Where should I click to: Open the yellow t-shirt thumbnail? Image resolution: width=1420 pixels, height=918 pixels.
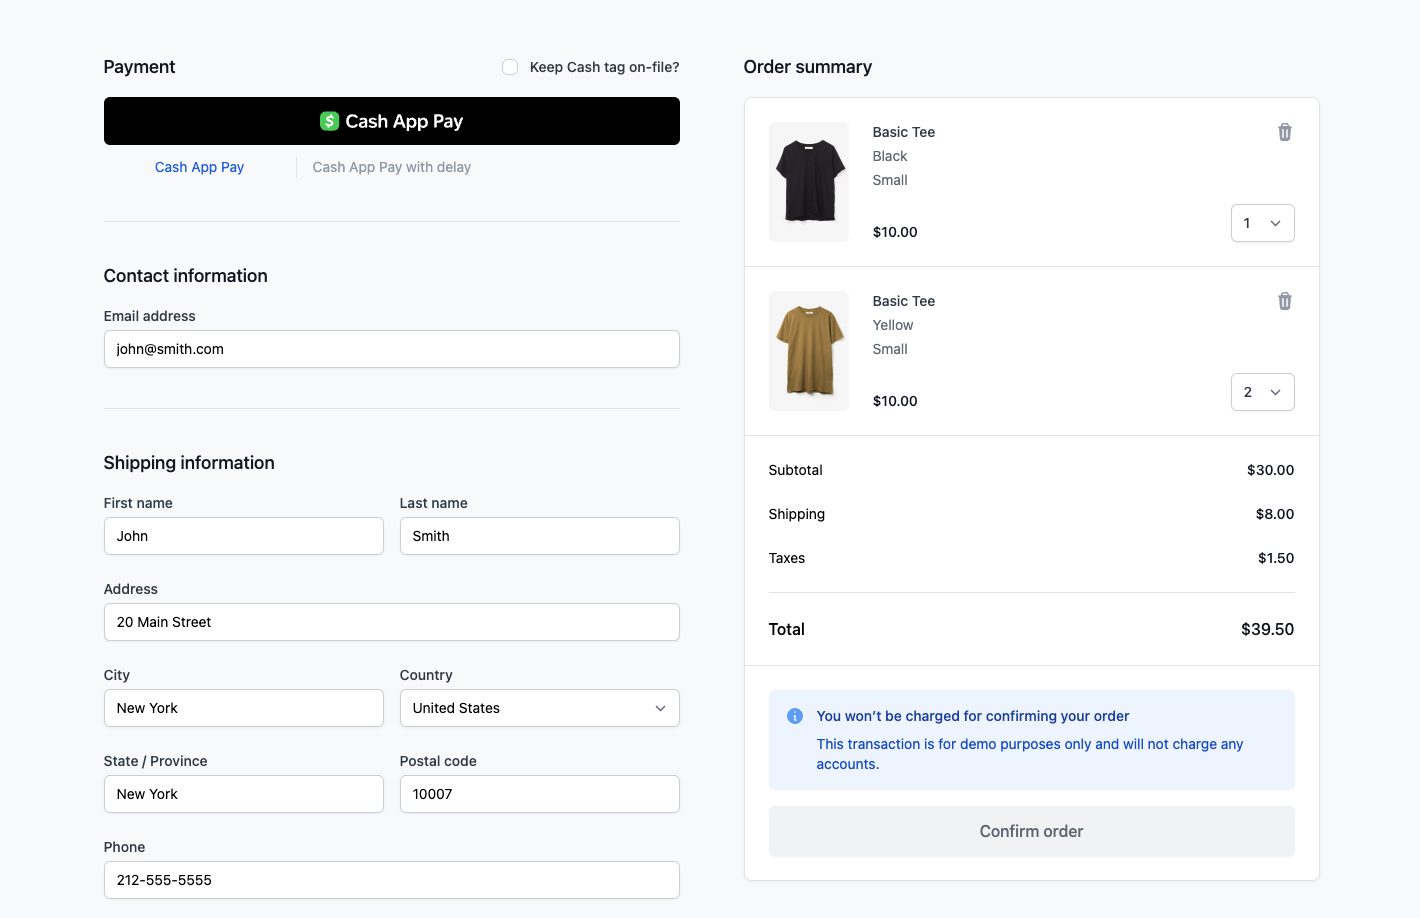[x=808, y=351]
